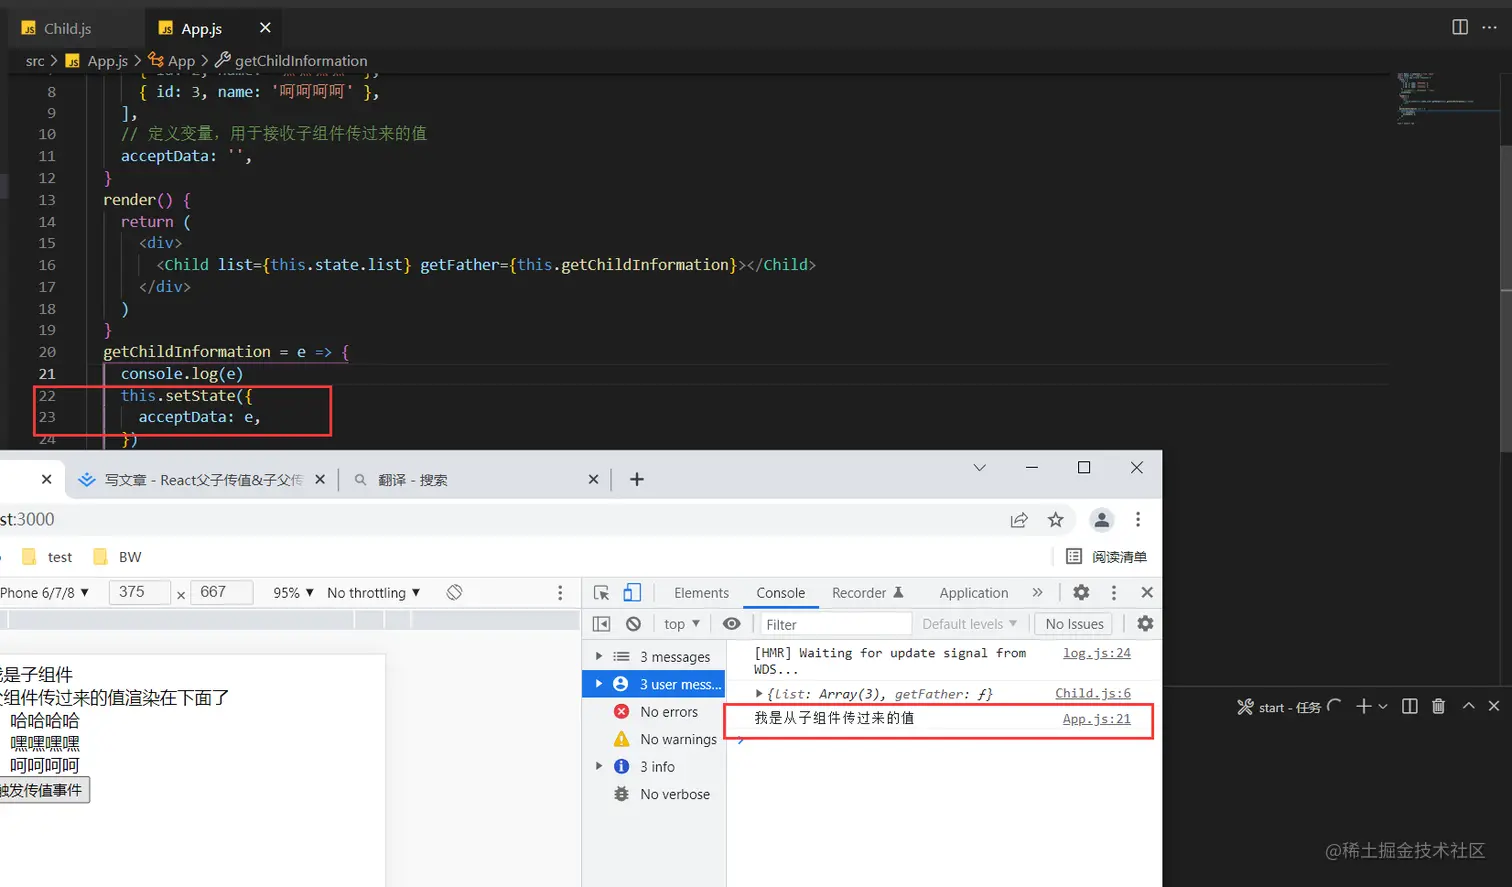This screenshot has height=887, width=1512.
Task: Open console settings gear
Action: point(1145,624)
